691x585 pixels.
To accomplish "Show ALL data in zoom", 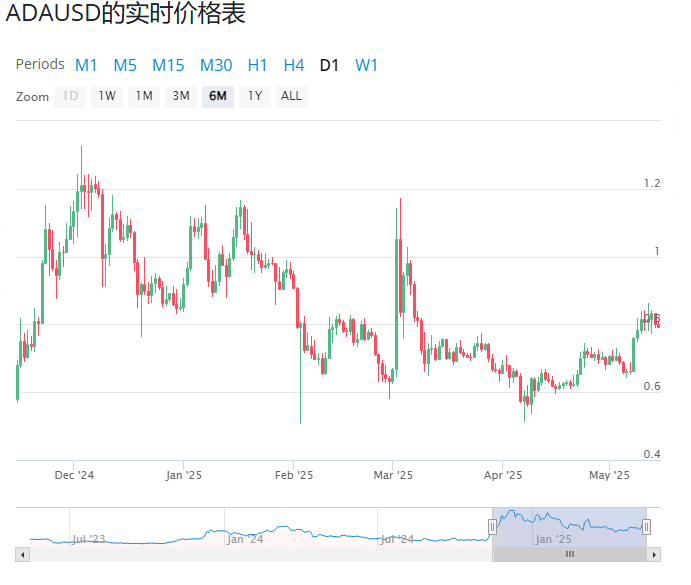I will [291, 97].
